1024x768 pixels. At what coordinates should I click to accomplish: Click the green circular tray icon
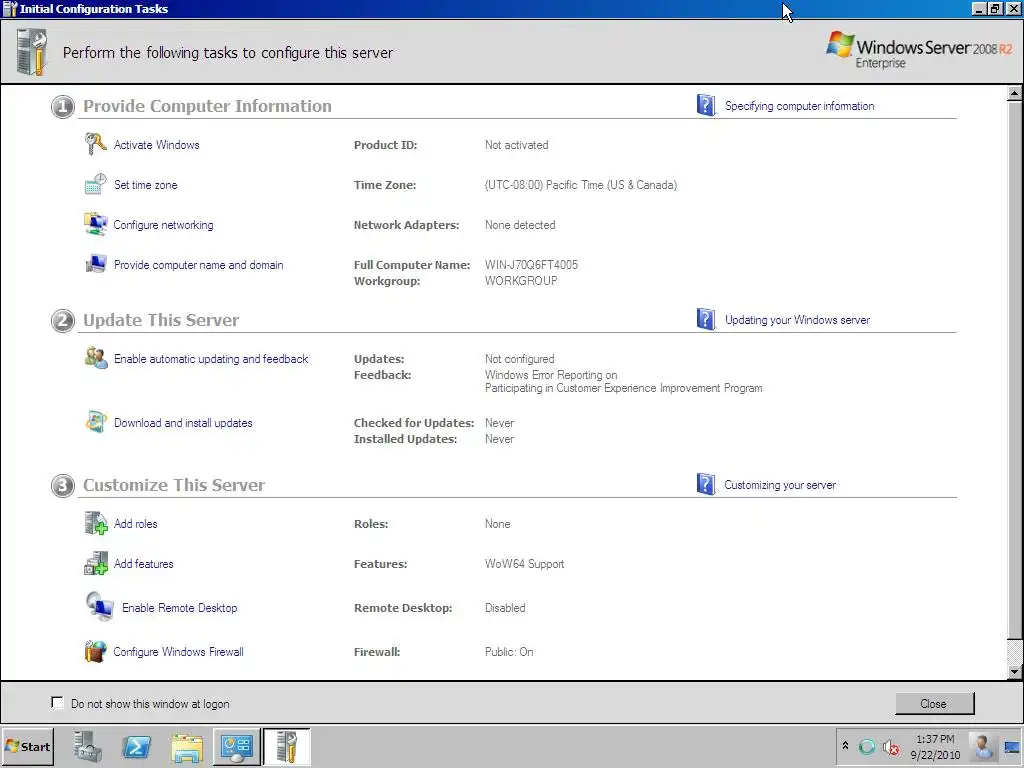(x=867, y=747)
